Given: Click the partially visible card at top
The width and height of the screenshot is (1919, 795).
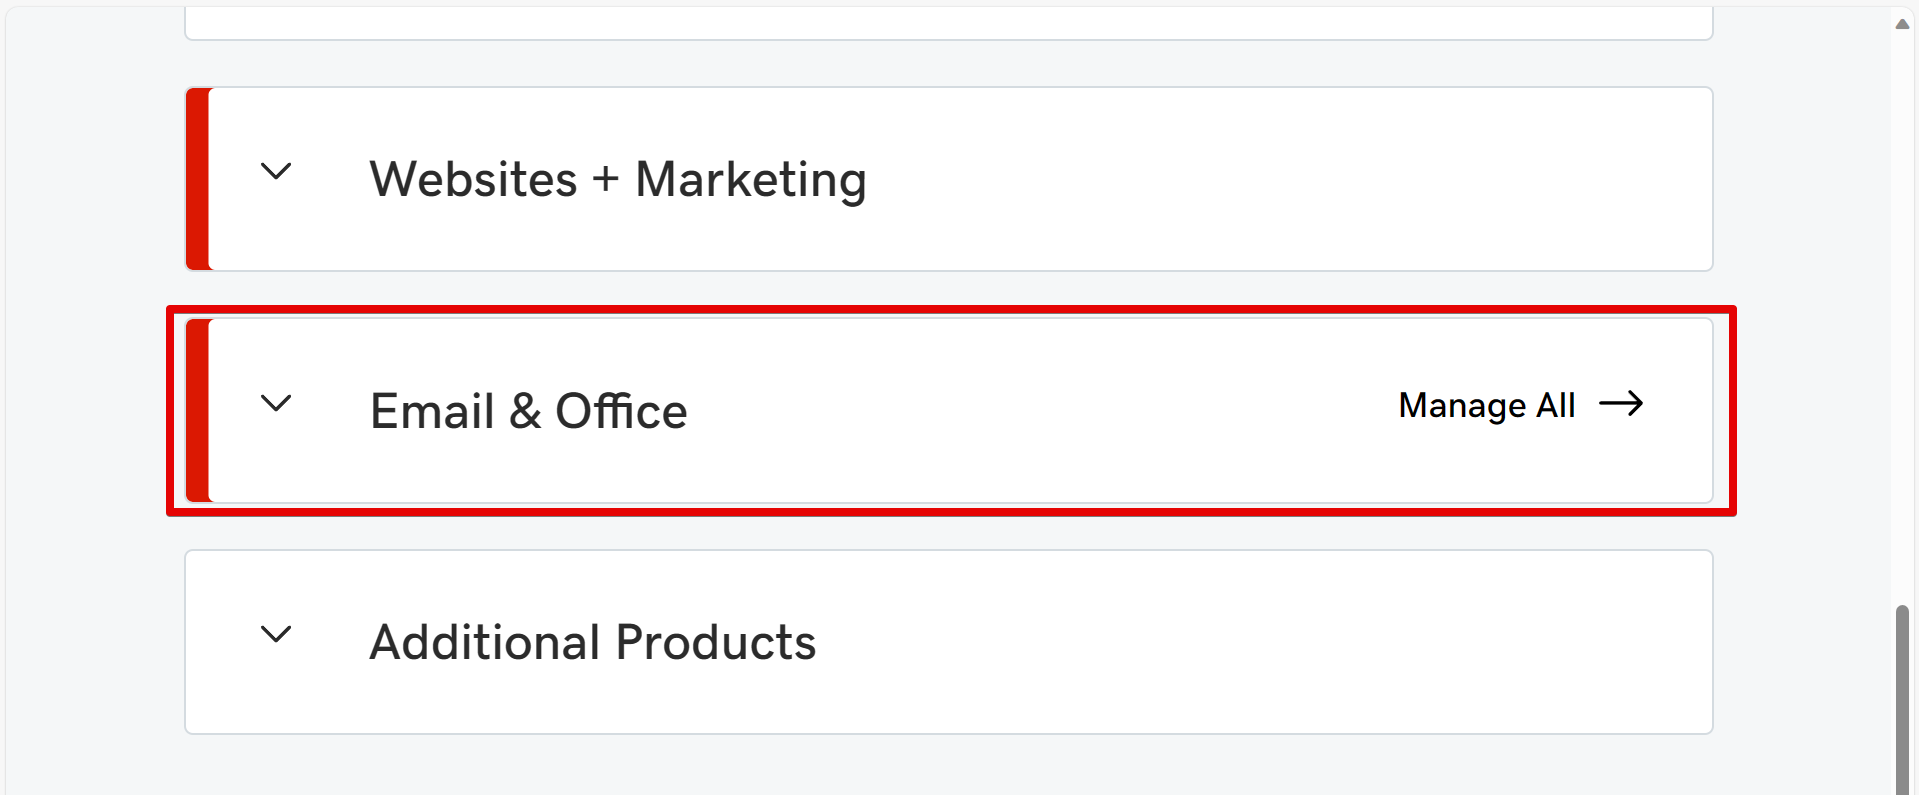Looking at the screenshot, I should point(948,22).
